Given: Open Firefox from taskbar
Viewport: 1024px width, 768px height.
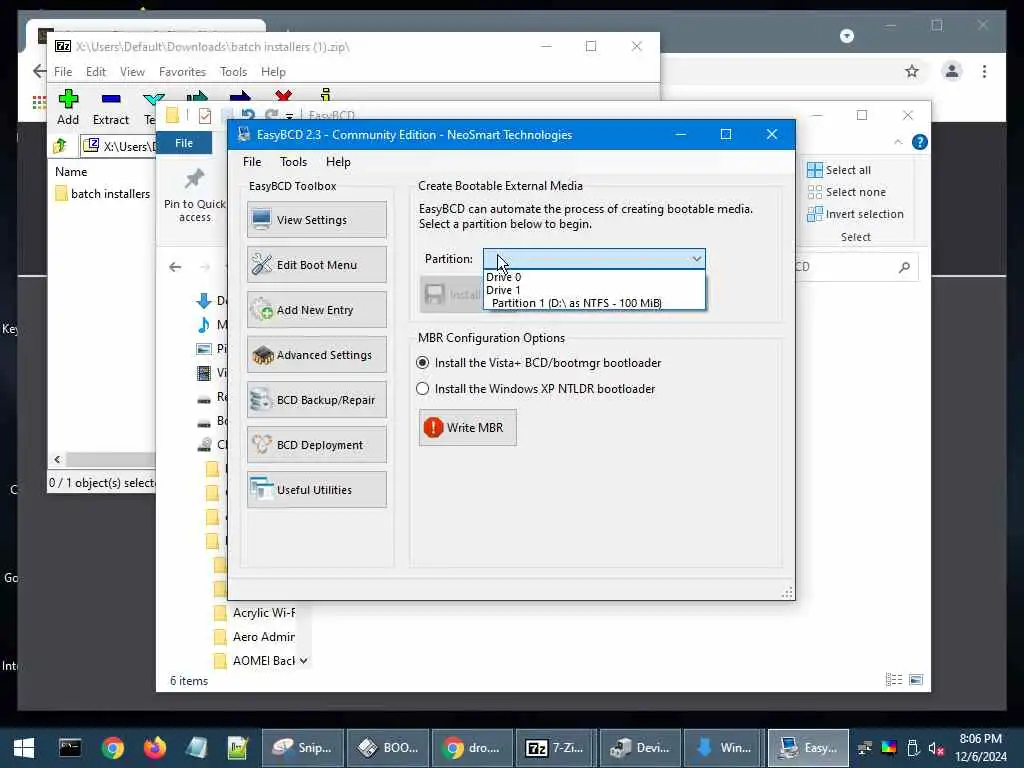Looking at the screenshot, I should coord(155,748).
